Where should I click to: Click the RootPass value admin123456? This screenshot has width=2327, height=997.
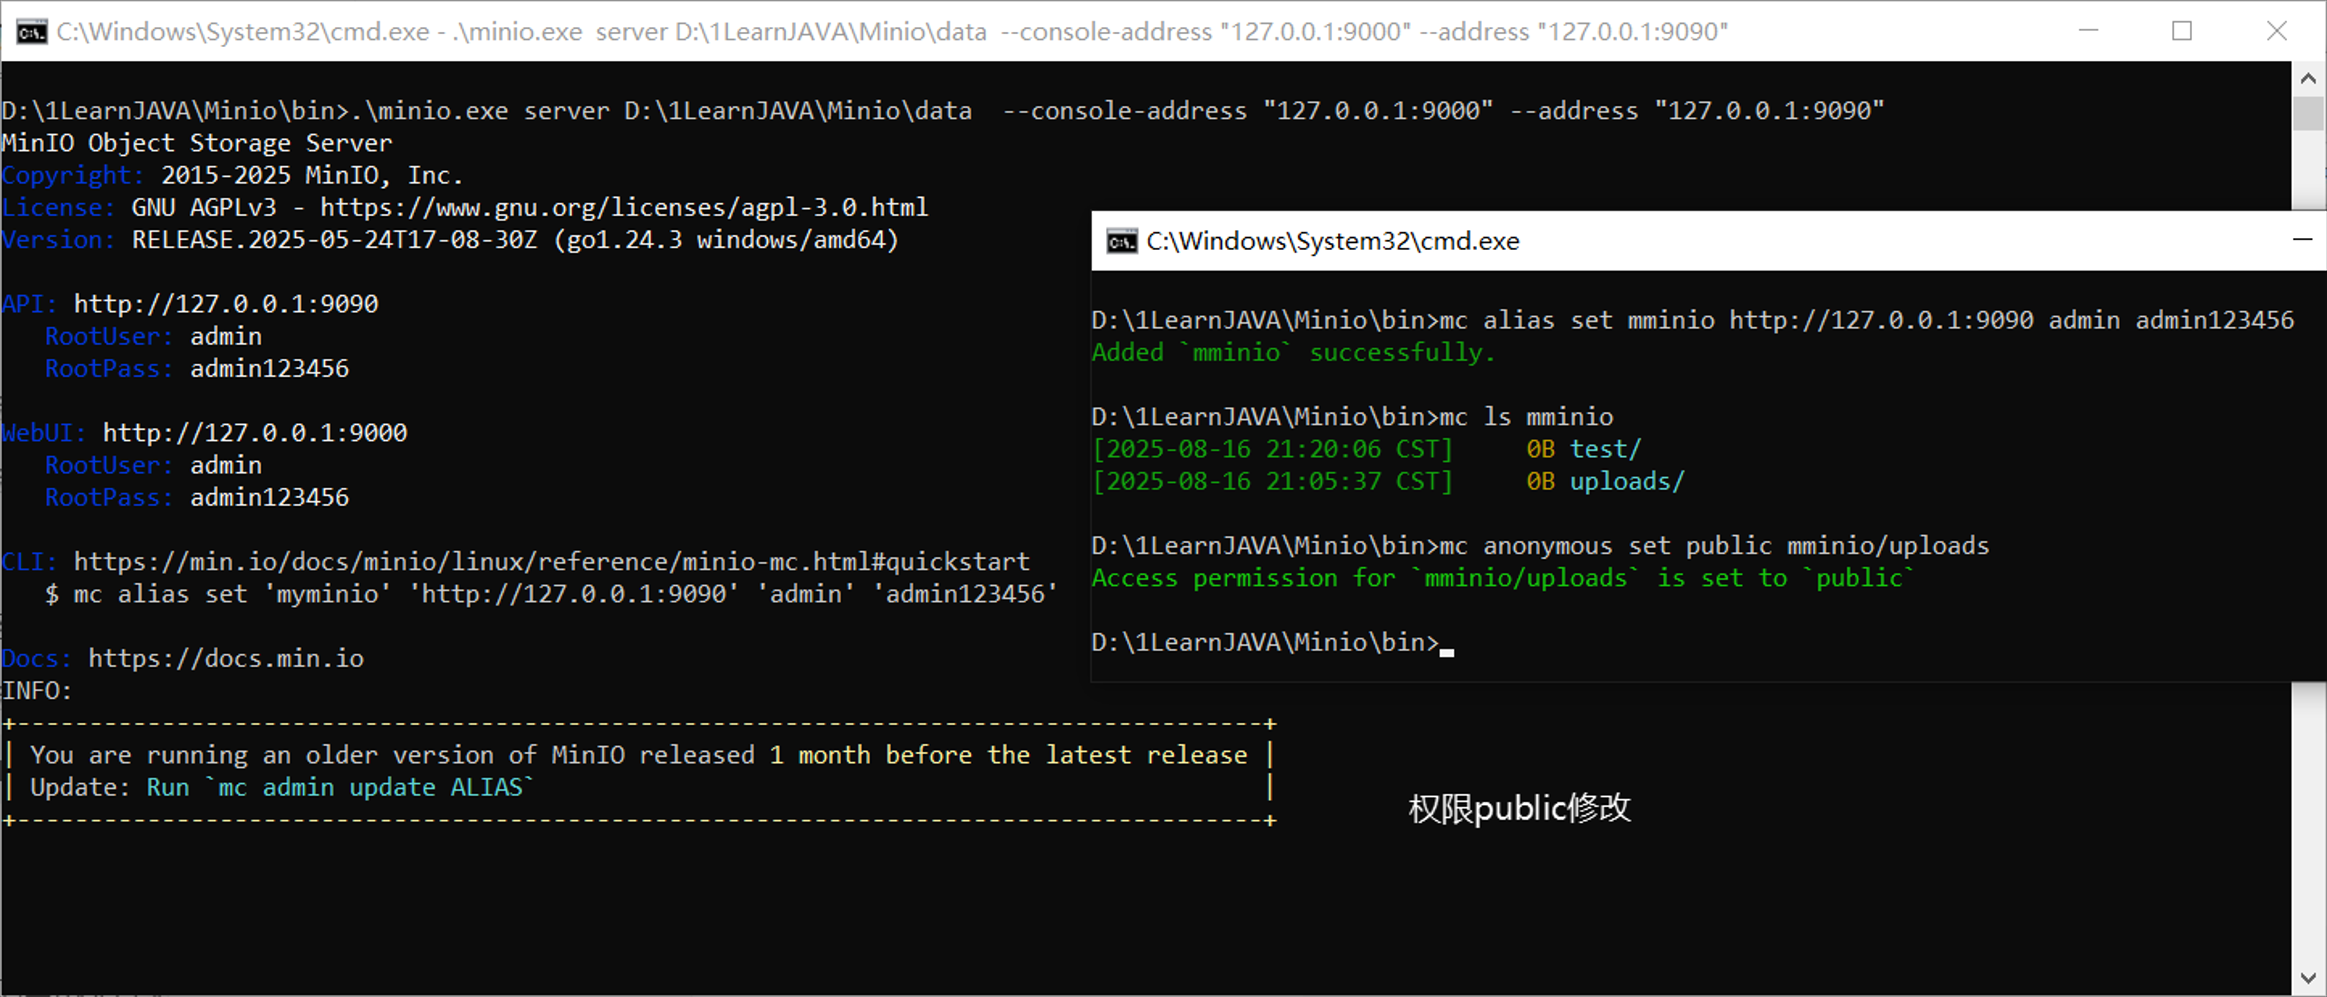(269, 368)
